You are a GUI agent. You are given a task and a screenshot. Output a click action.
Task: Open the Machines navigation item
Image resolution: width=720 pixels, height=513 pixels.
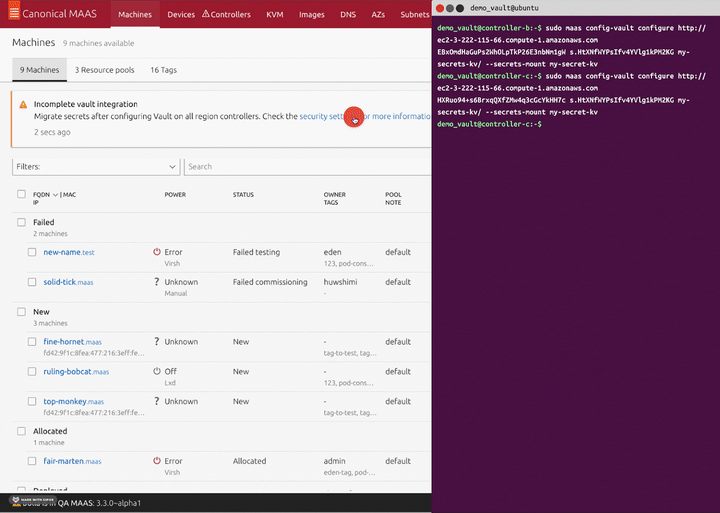coord(135,14)
